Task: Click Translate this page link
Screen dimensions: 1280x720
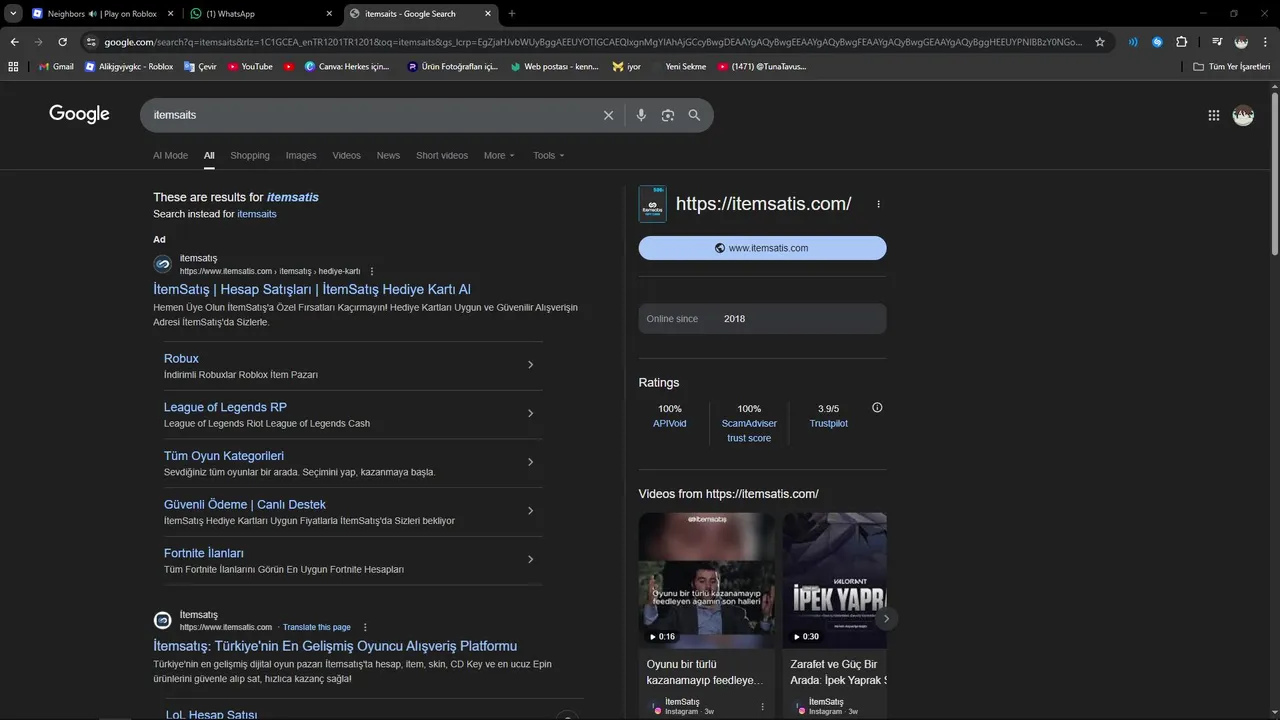Action: coord(317,627)
